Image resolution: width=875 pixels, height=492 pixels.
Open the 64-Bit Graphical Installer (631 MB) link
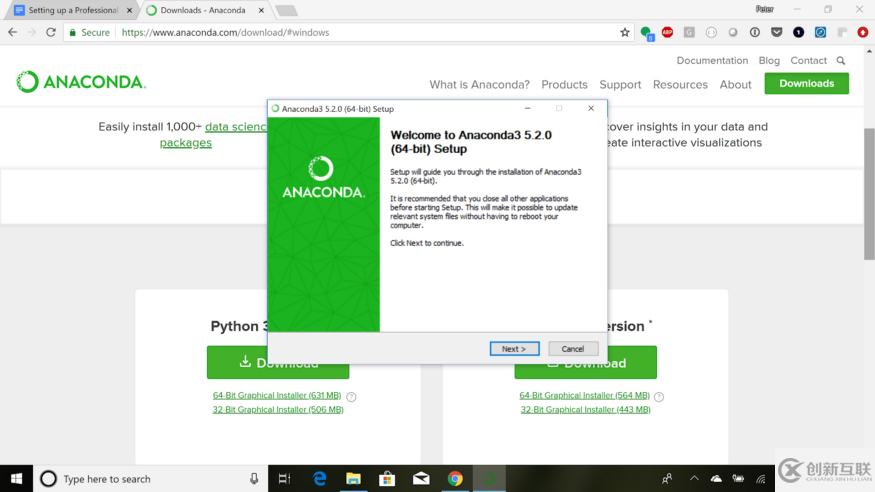(277, 395)
